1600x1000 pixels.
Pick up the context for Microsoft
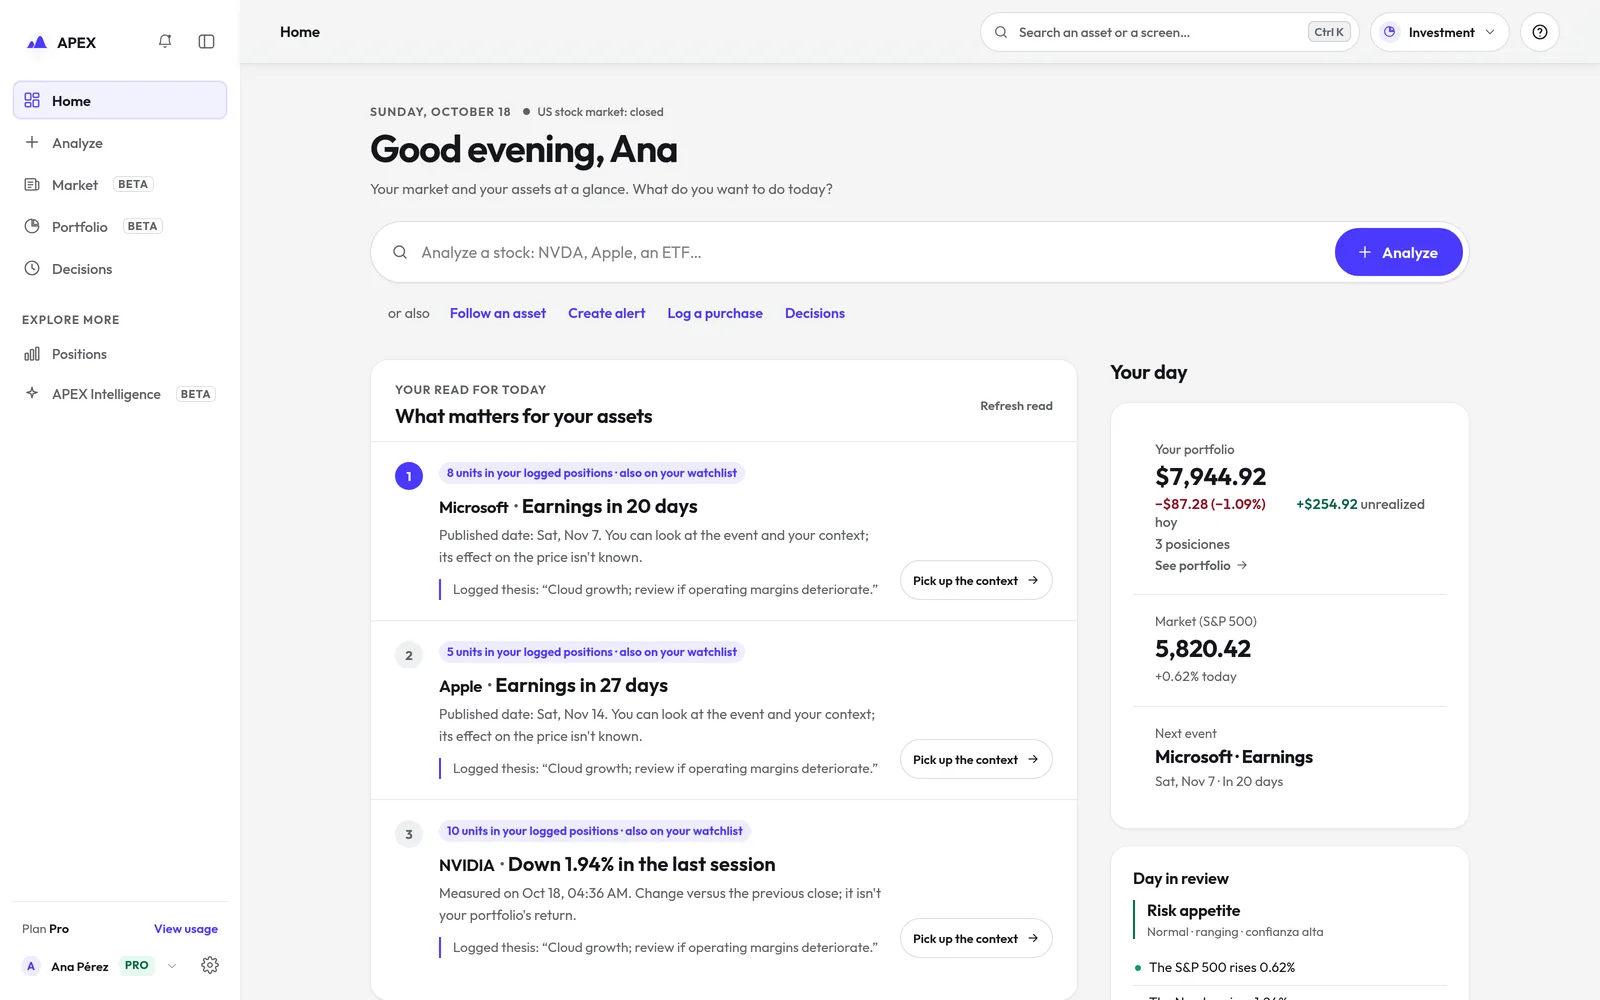976,580
